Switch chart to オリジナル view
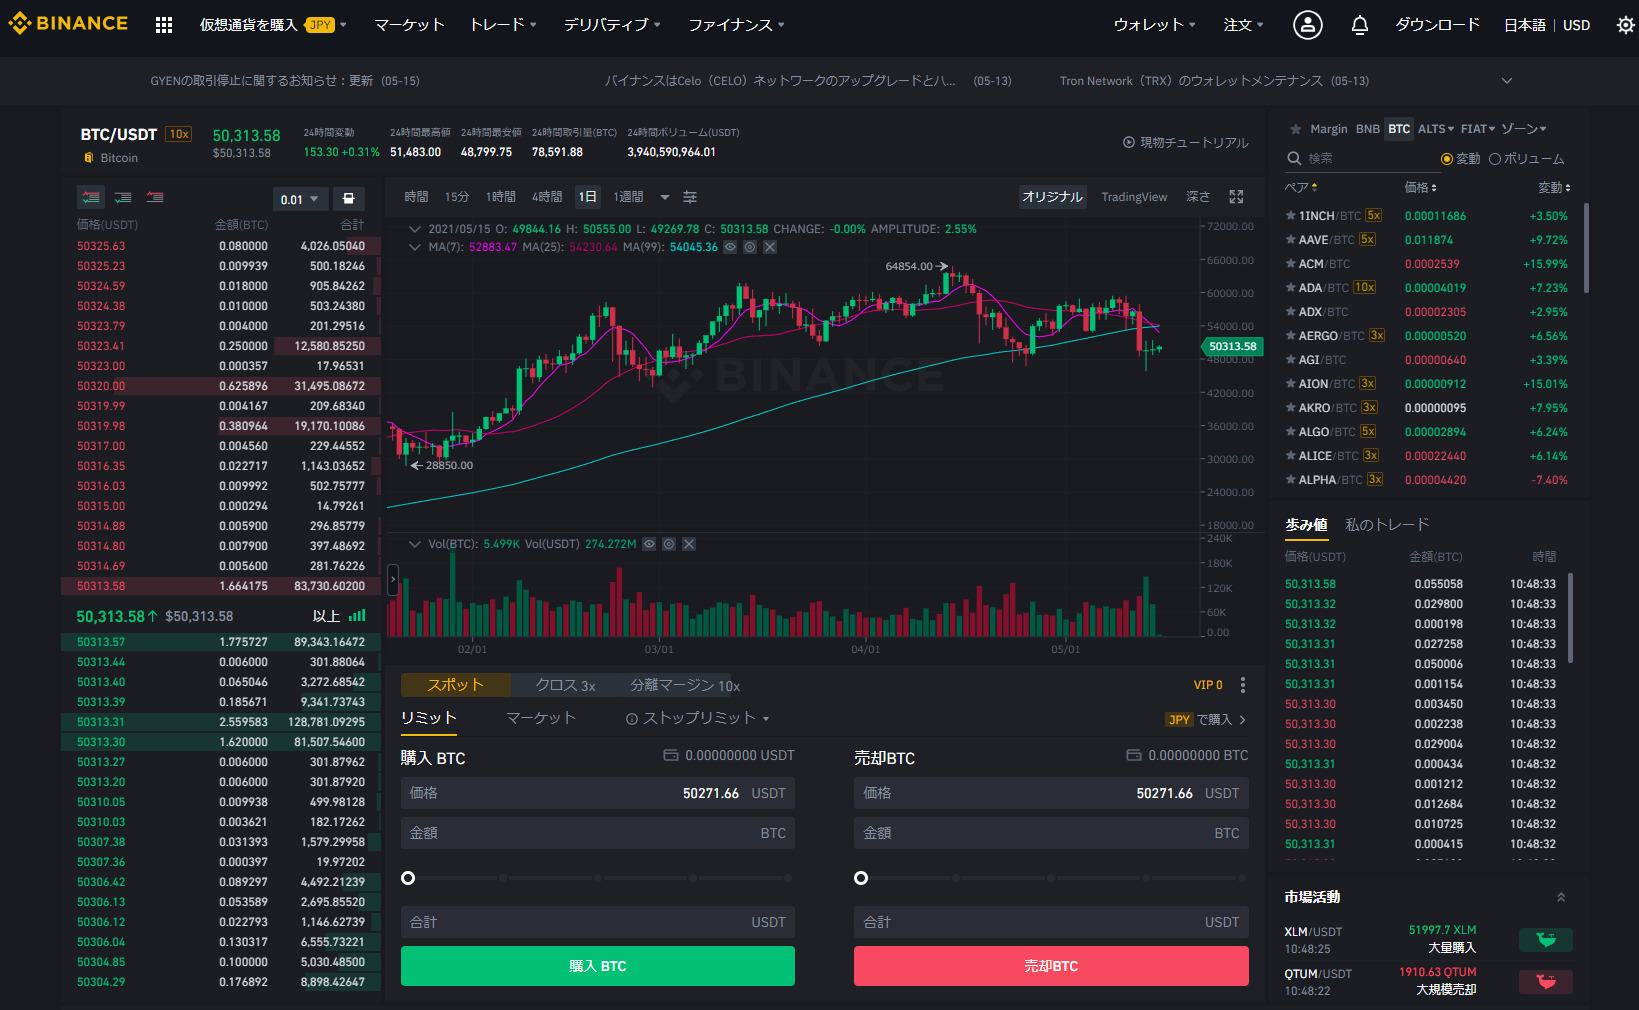Image resolution: width=1639 pixels, height=1010 pixels. 1052,197
